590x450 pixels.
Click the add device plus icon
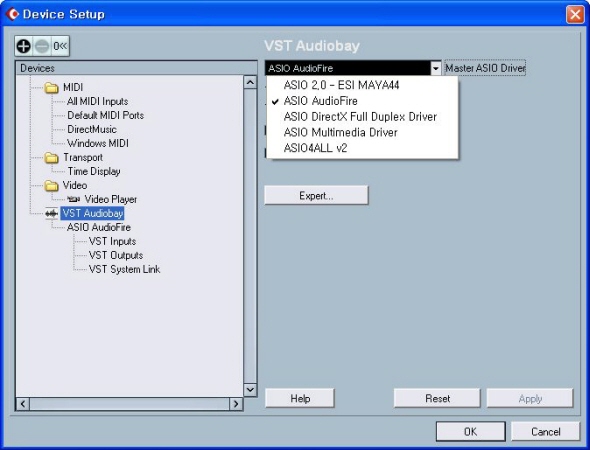[x=24, y=46]
